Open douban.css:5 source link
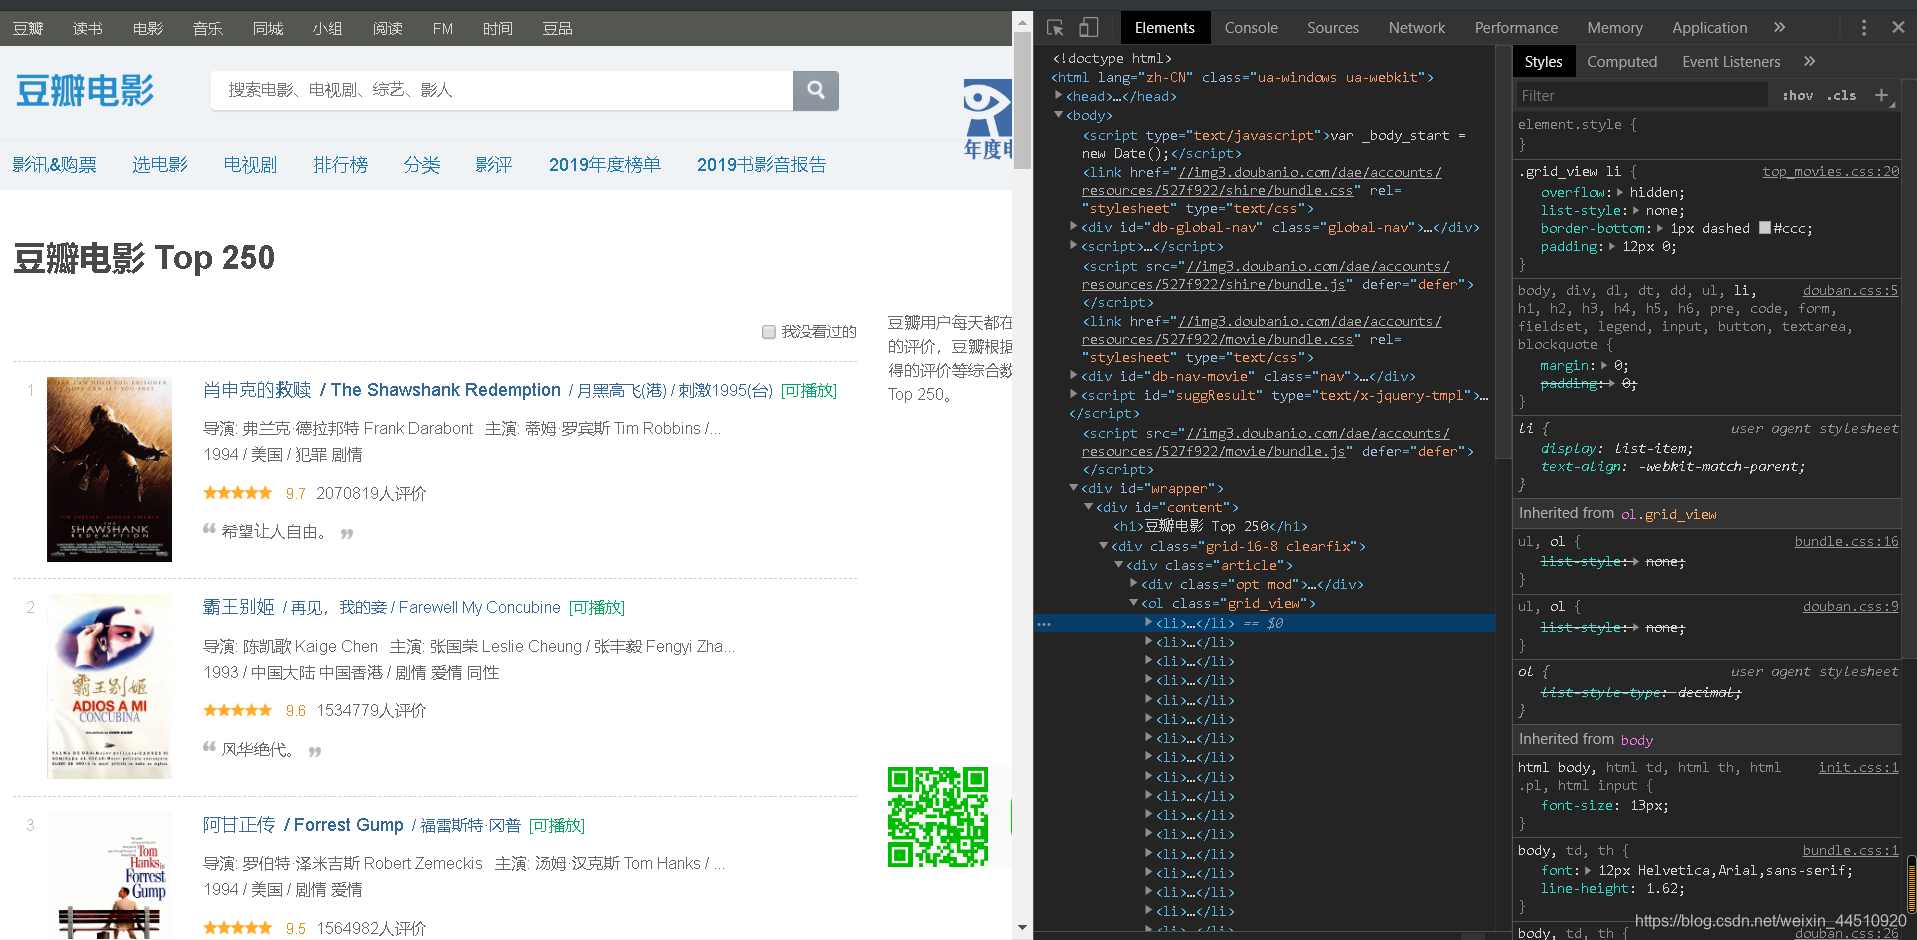This screenshot has width=1917, height=940. pyautogui.click(x=1850, y=291)
